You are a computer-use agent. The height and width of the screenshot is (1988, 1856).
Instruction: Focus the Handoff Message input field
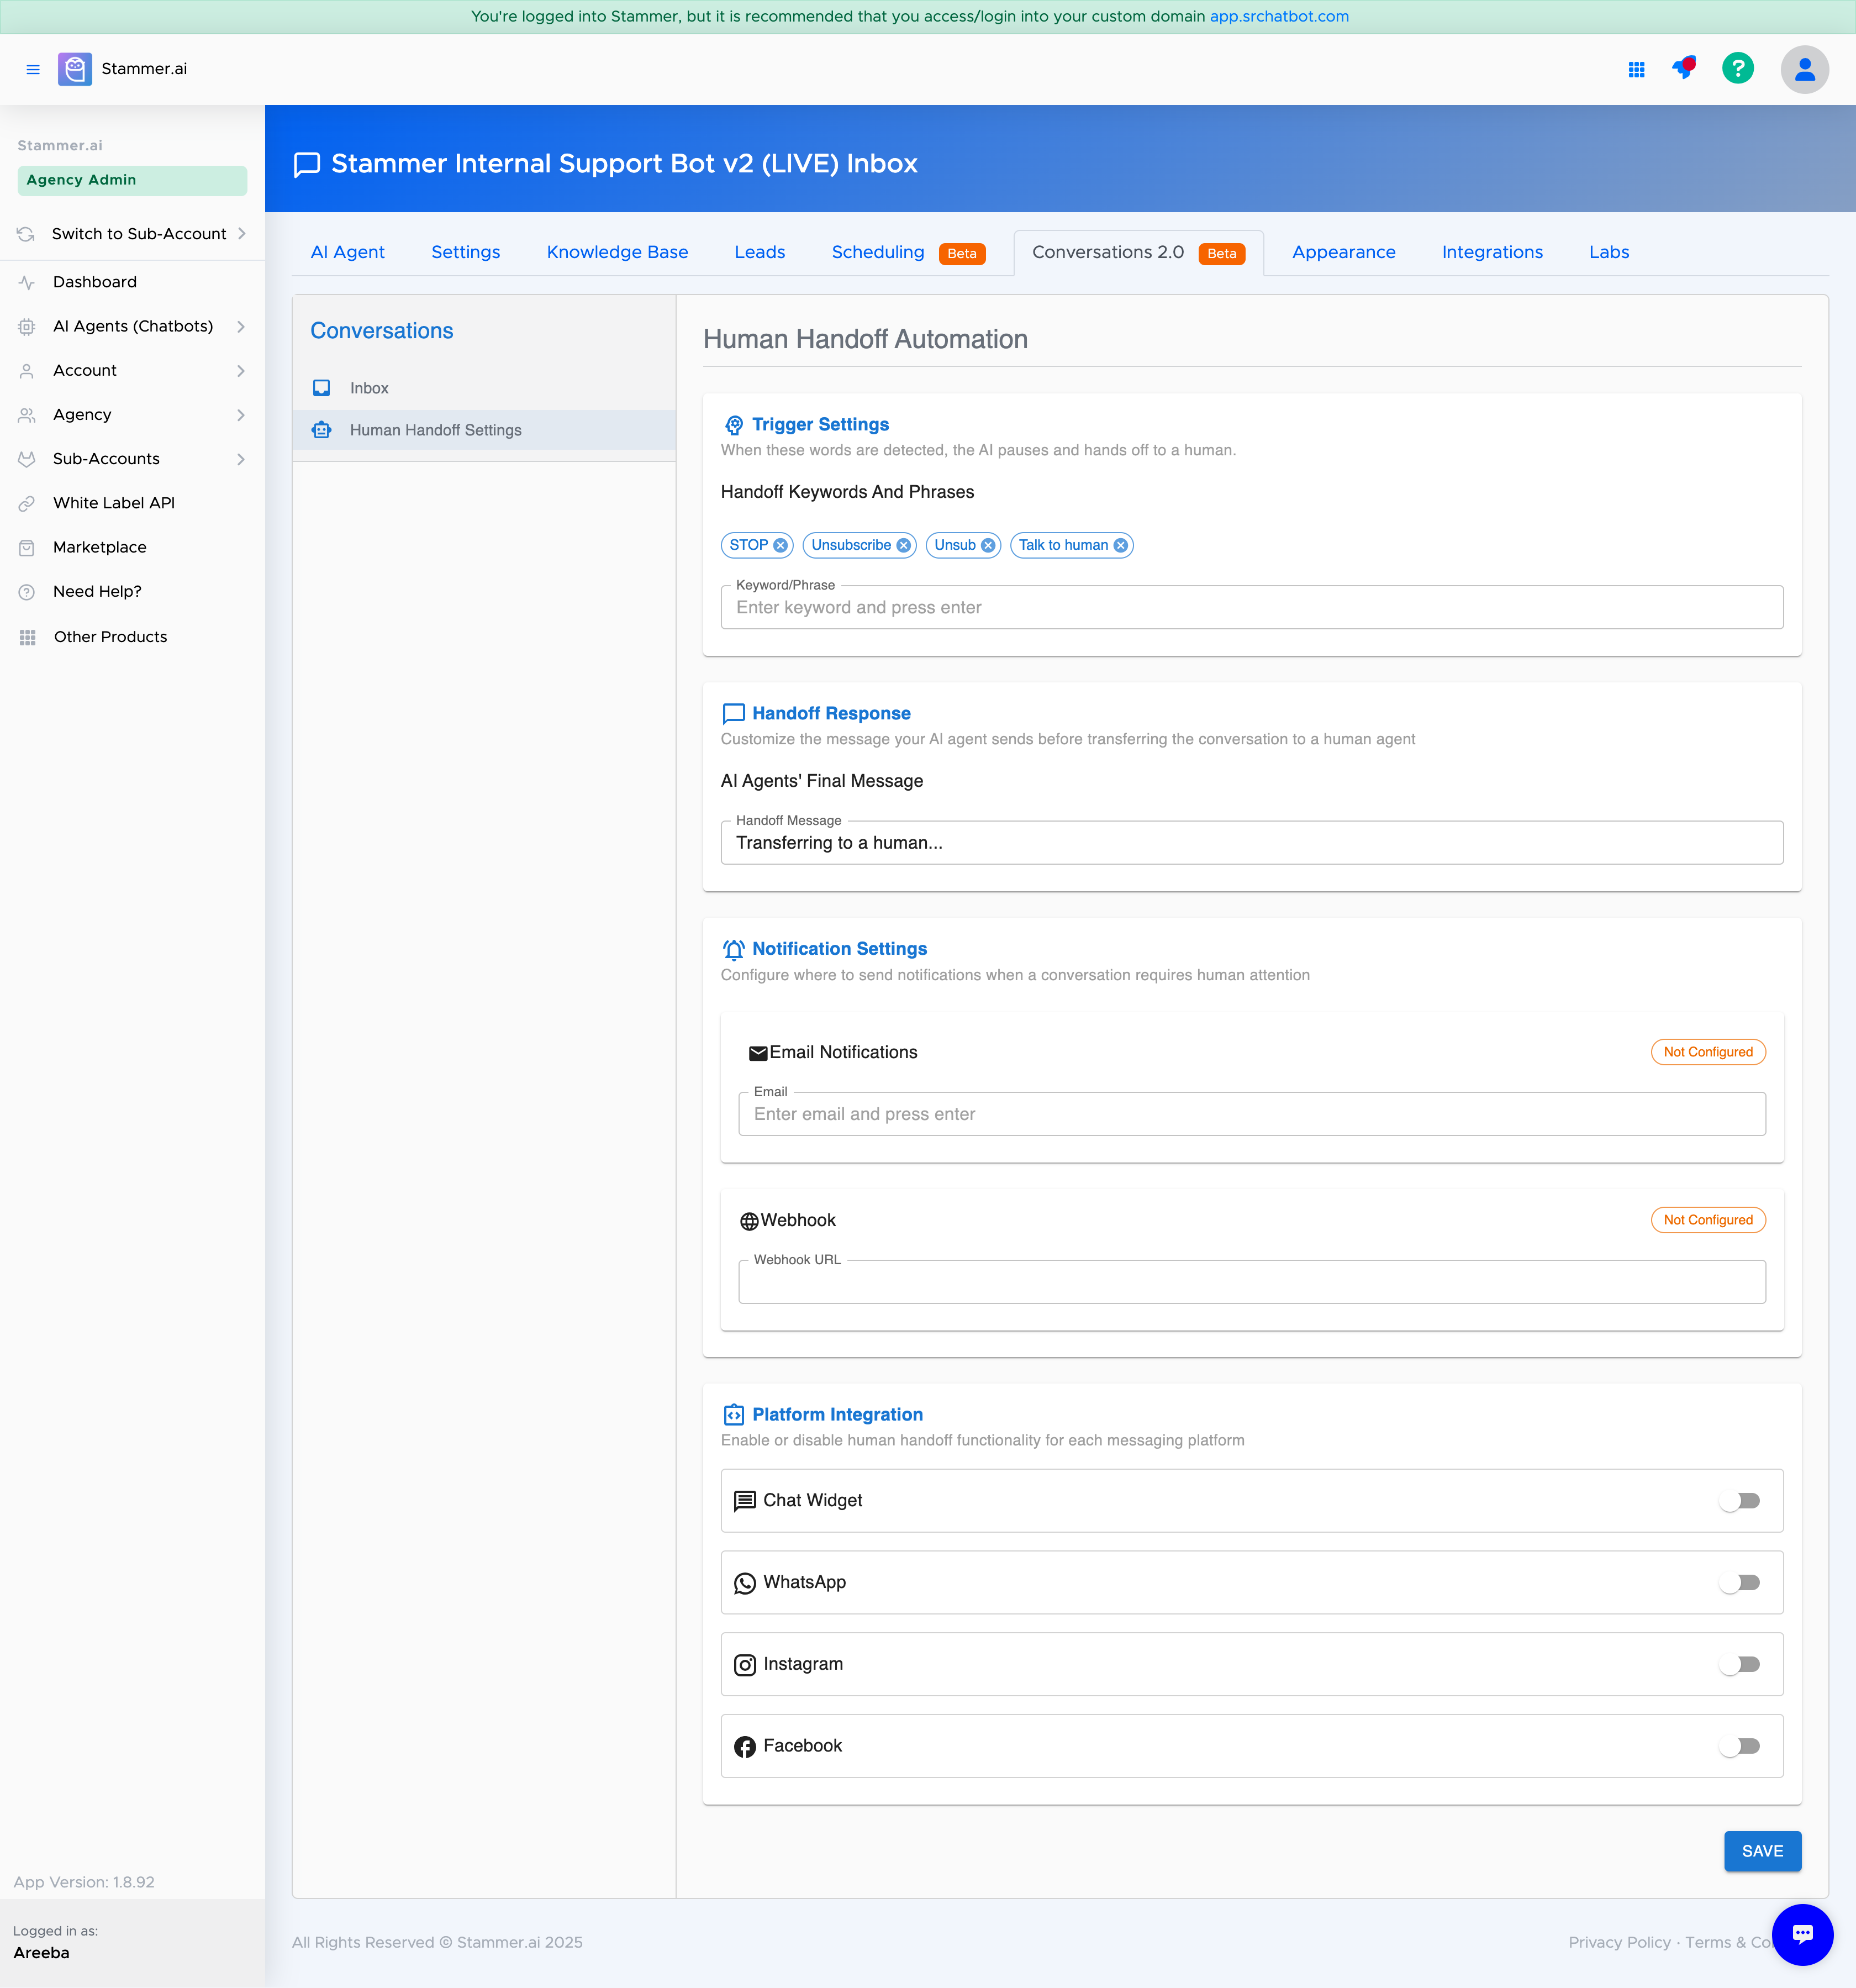click(1252, 843)
